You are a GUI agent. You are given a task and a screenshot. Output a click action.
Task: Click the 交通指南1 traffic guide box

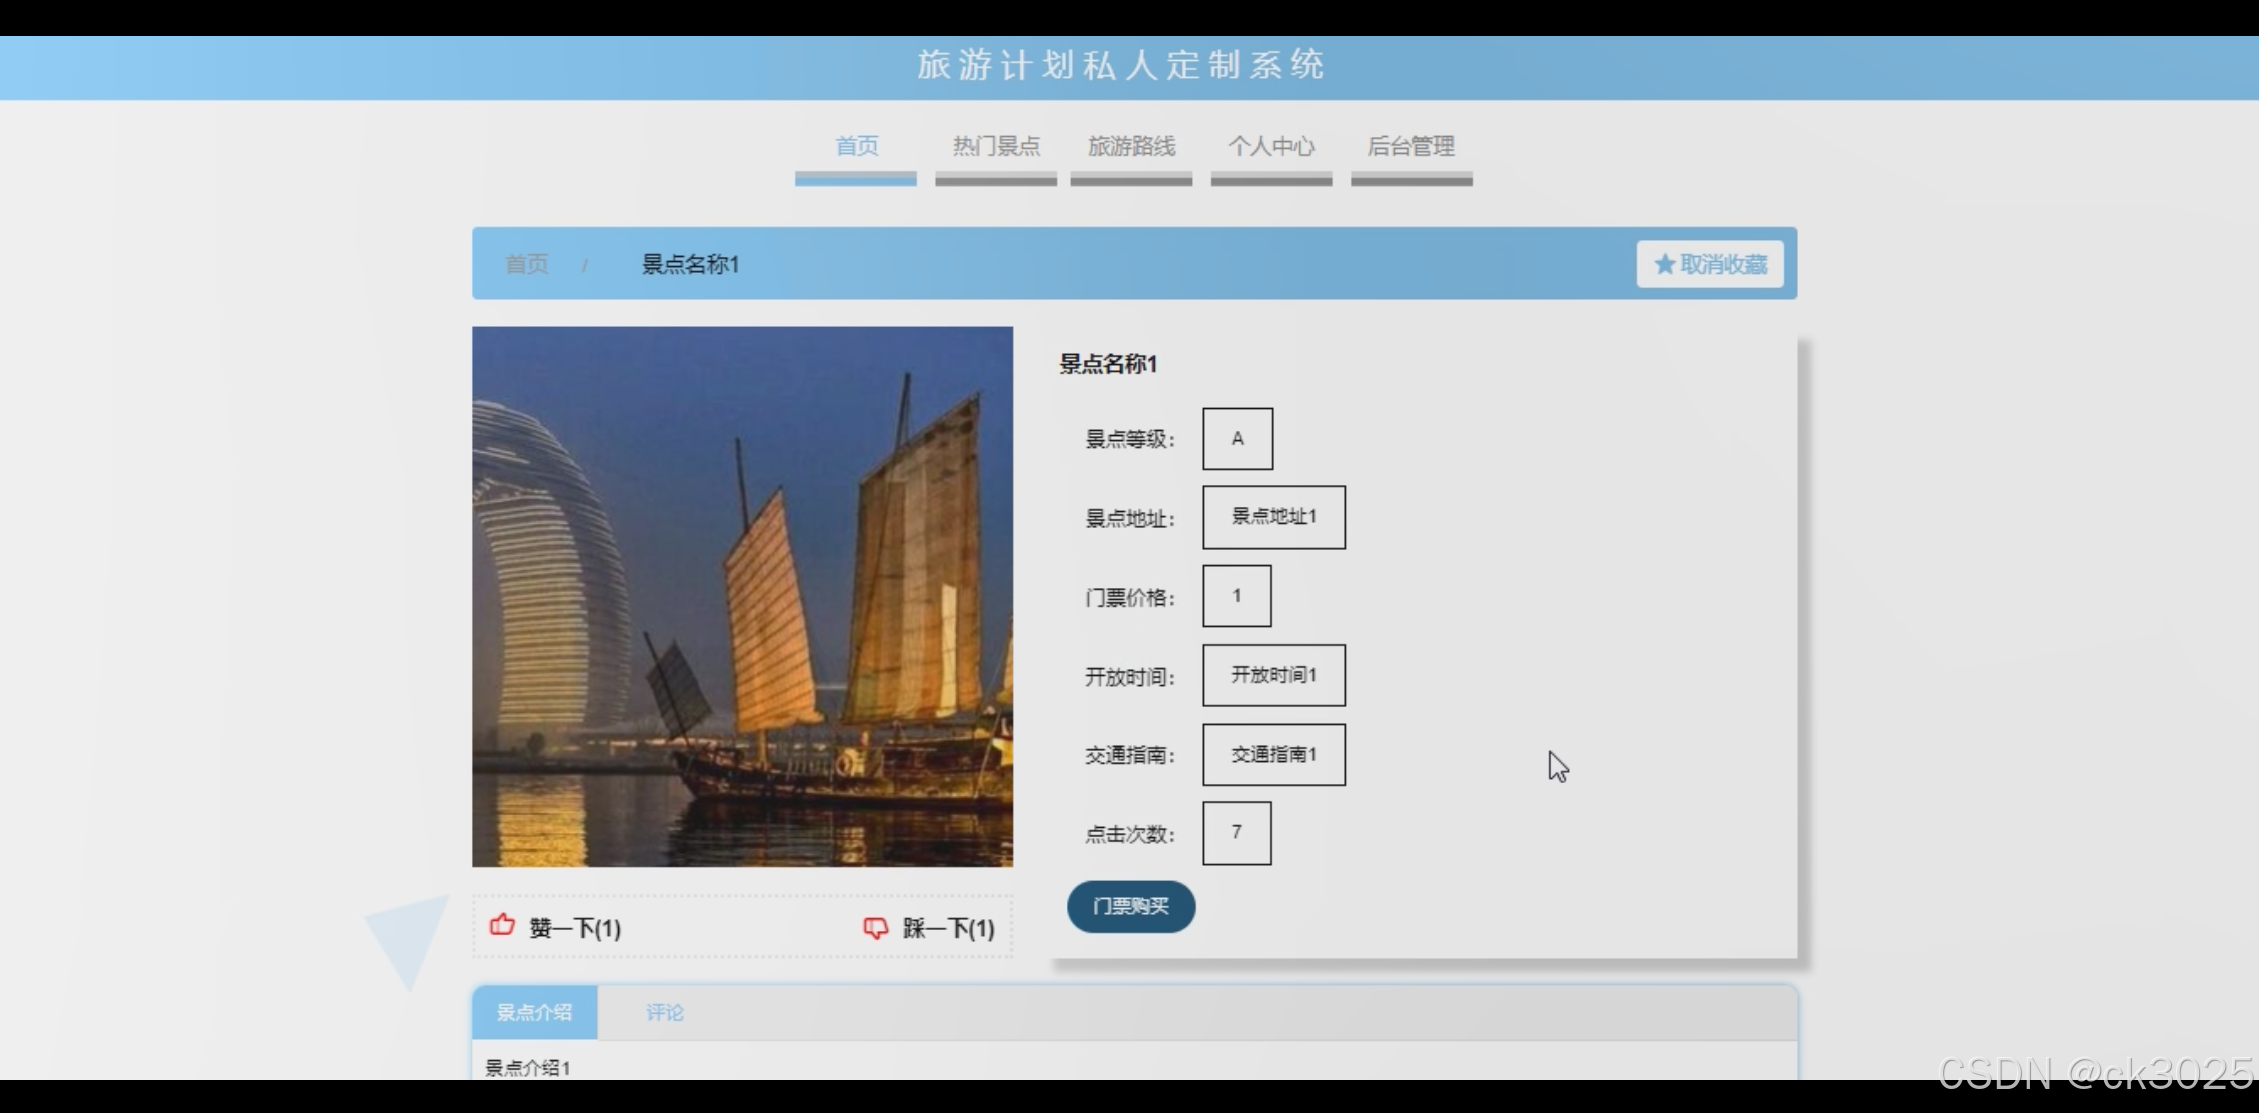[1273, 754]
